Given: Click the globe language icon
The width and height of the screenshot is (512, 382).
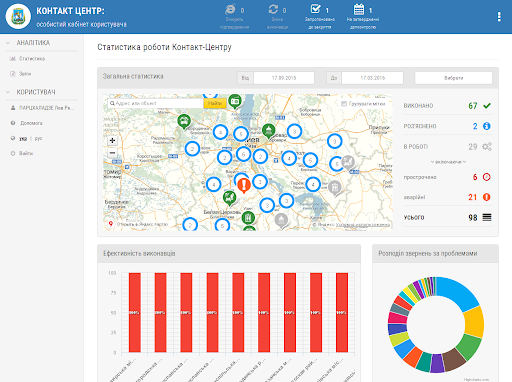Looking at the screenshot, I should tap(13, 138).
